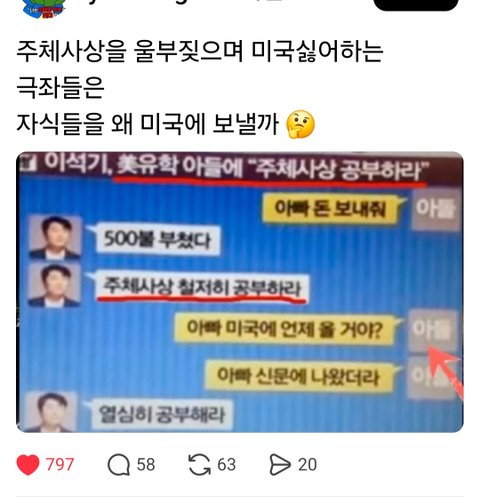Click the underlined bubble 주체사상 철저히 공부하라
The image size is (480, 497).
(202, 288)
